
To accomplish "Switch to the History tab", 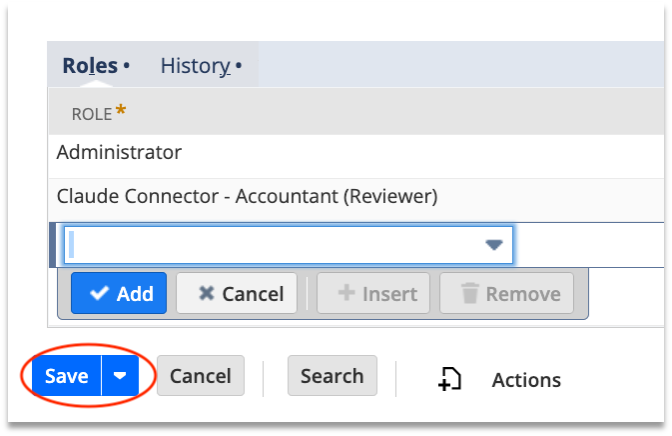I will (195, 66).
